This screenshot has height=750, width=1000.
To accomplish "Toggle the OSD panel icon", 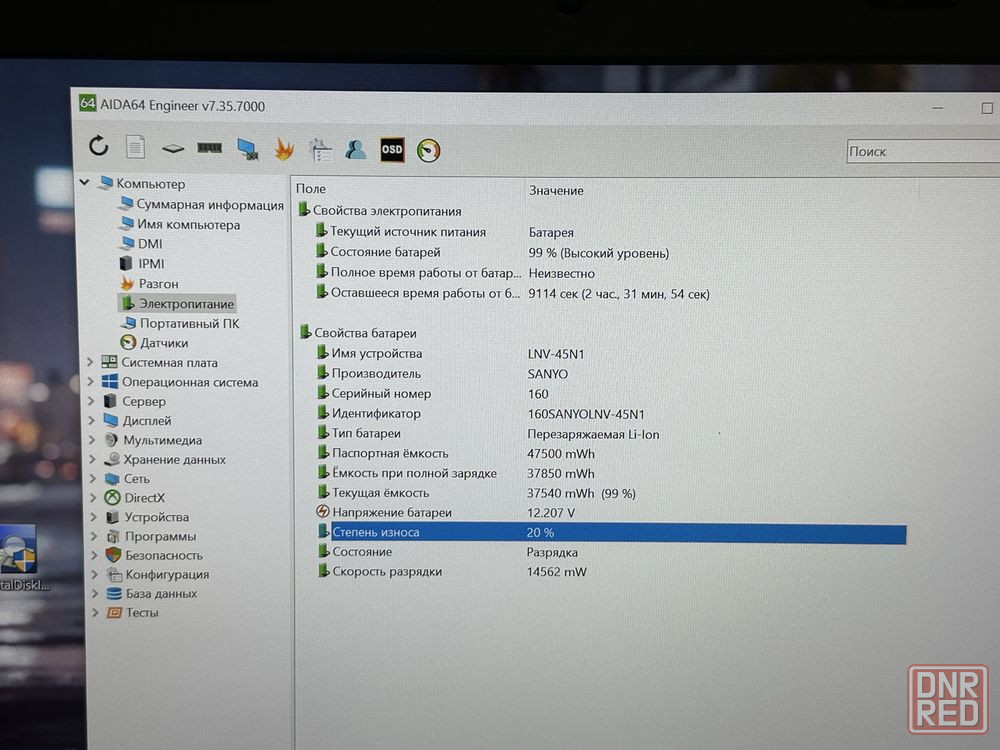I will (x=392, y=150).
